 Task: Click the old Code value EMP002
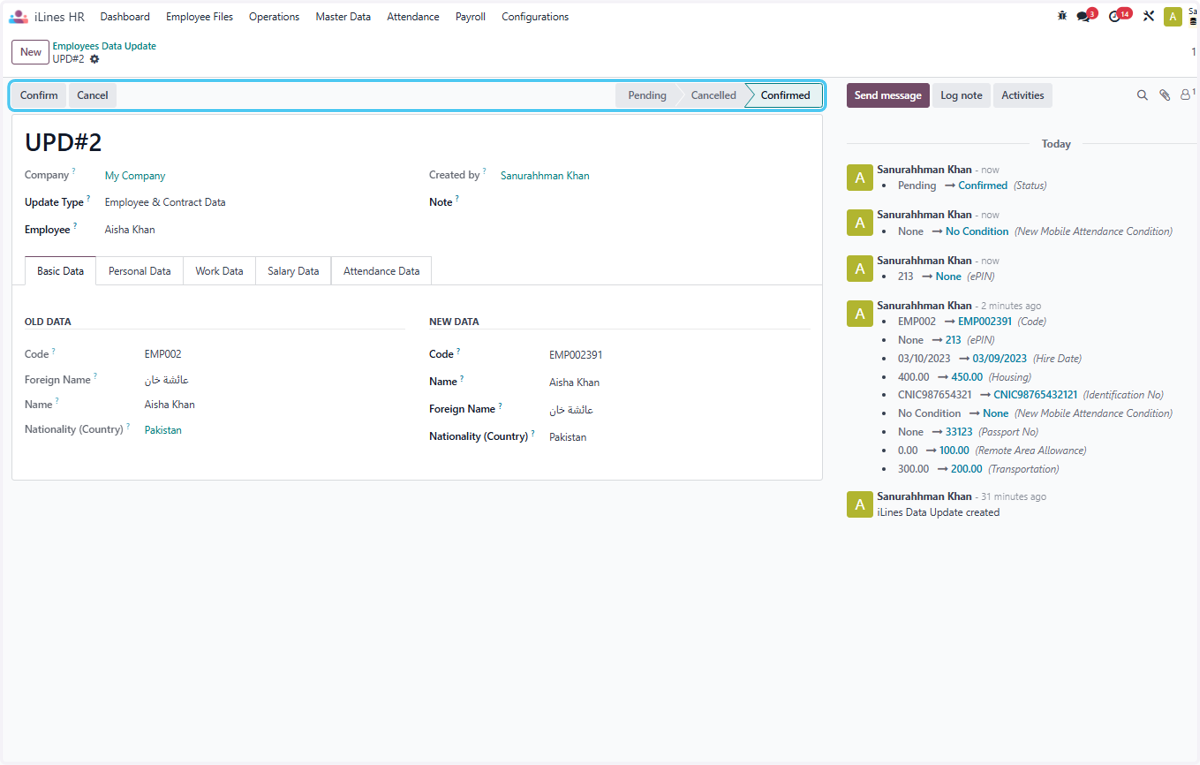tap(163, 354)
